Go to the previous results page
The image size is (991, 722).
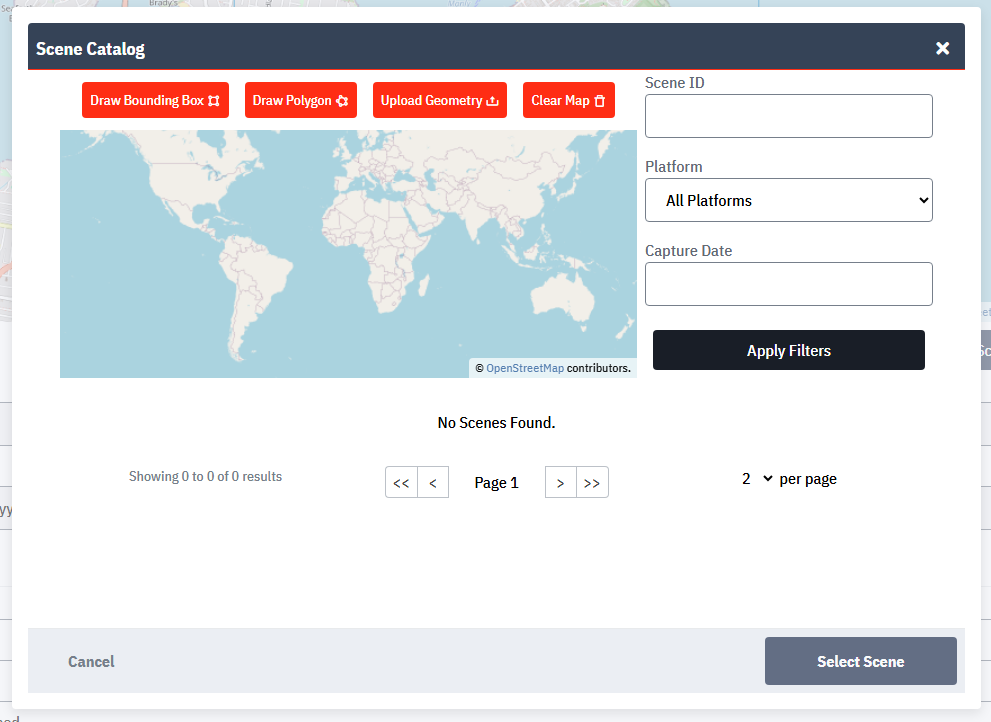(x=433, y=482)
